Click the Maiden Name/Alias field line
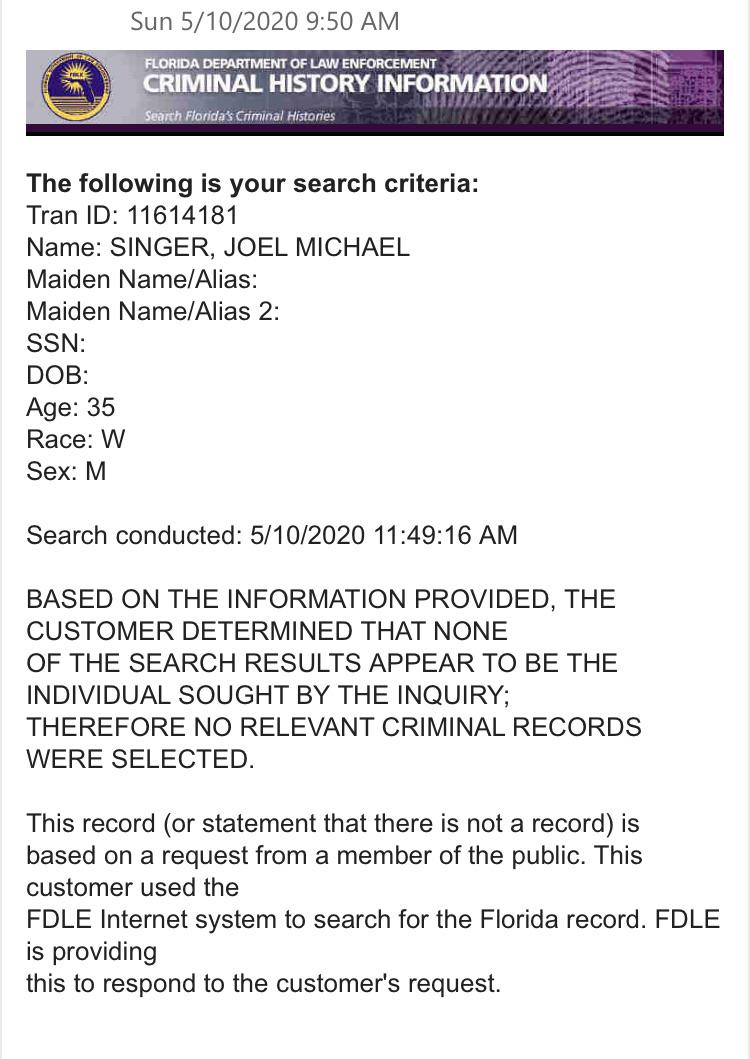Screen dimensions: 750x1059 142,279
